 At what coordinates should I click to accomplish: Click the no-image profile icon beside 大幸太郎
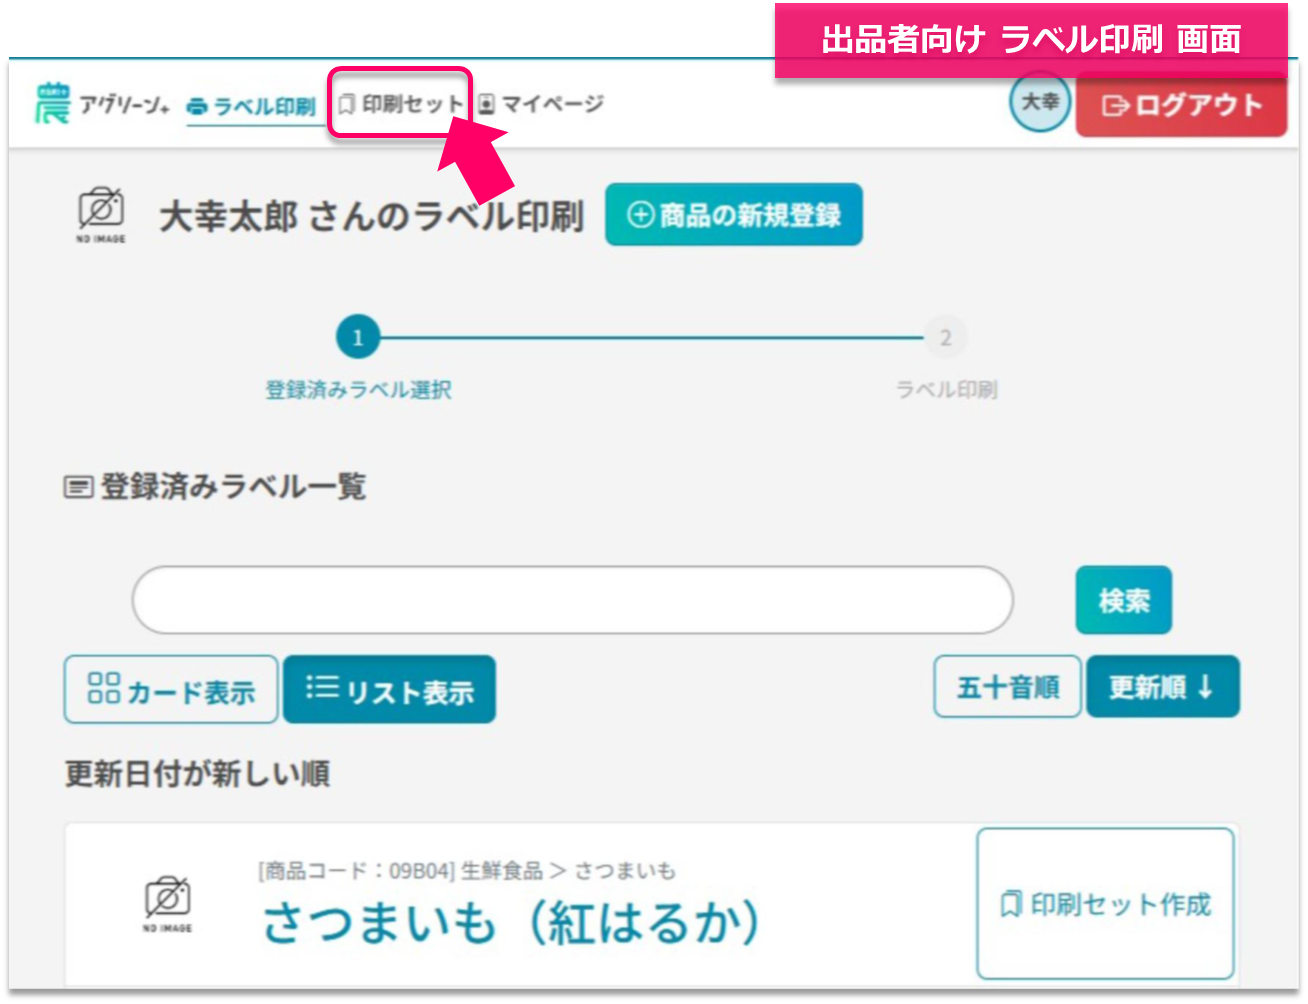pyautogui.click(x=101, y=214)
